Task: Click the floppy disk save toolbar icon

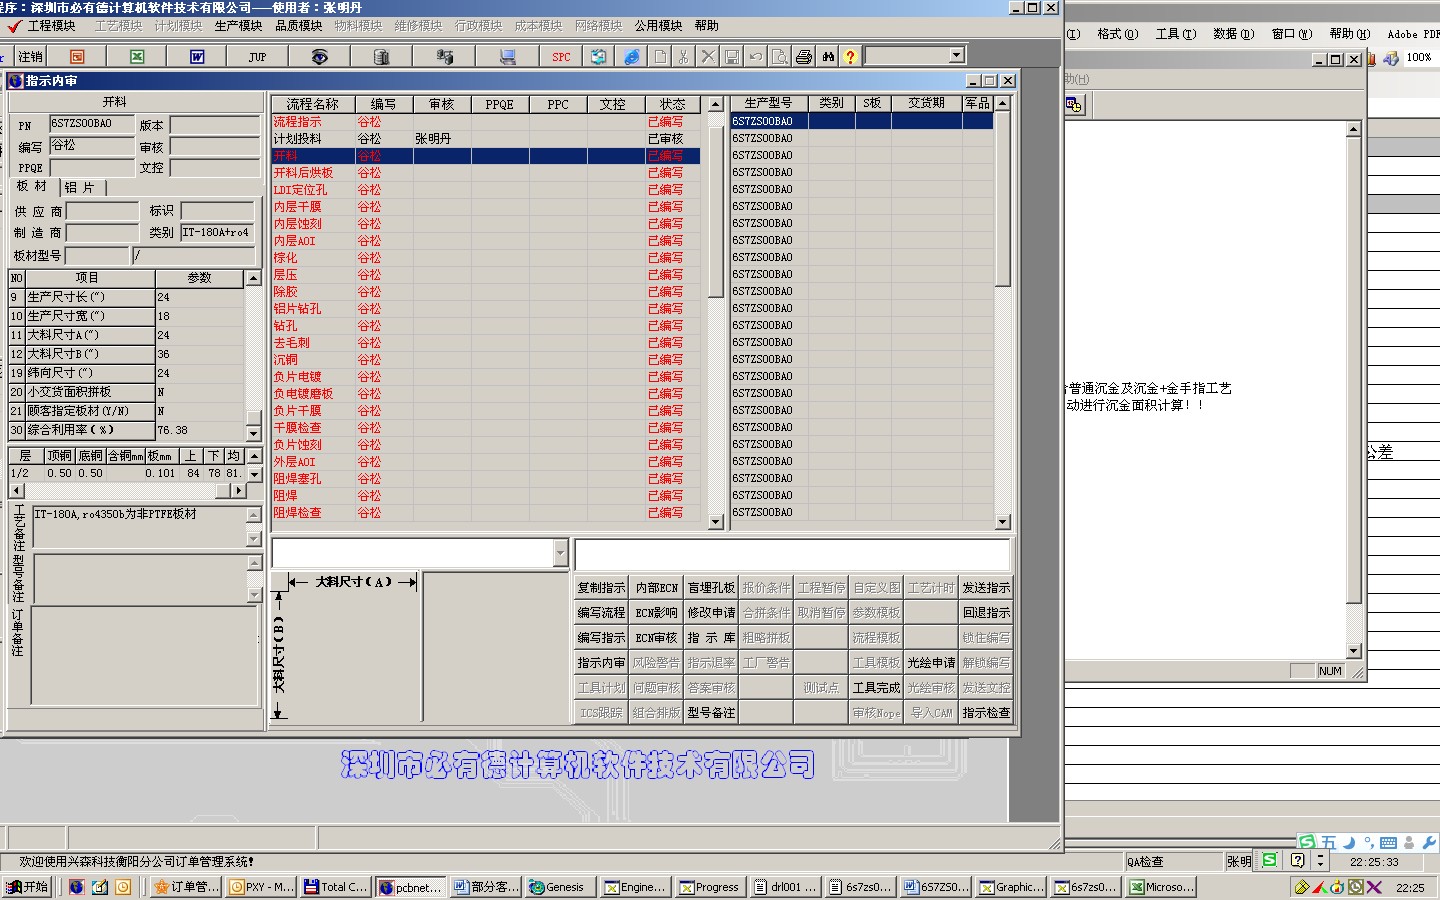Action: (732, 57)
